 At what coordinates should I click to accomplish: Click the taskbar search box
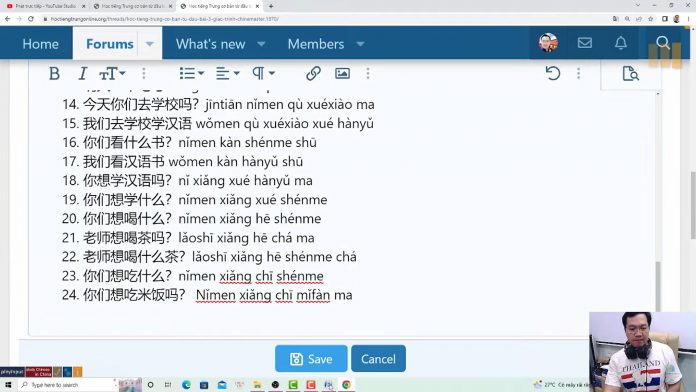coord(67,384)
